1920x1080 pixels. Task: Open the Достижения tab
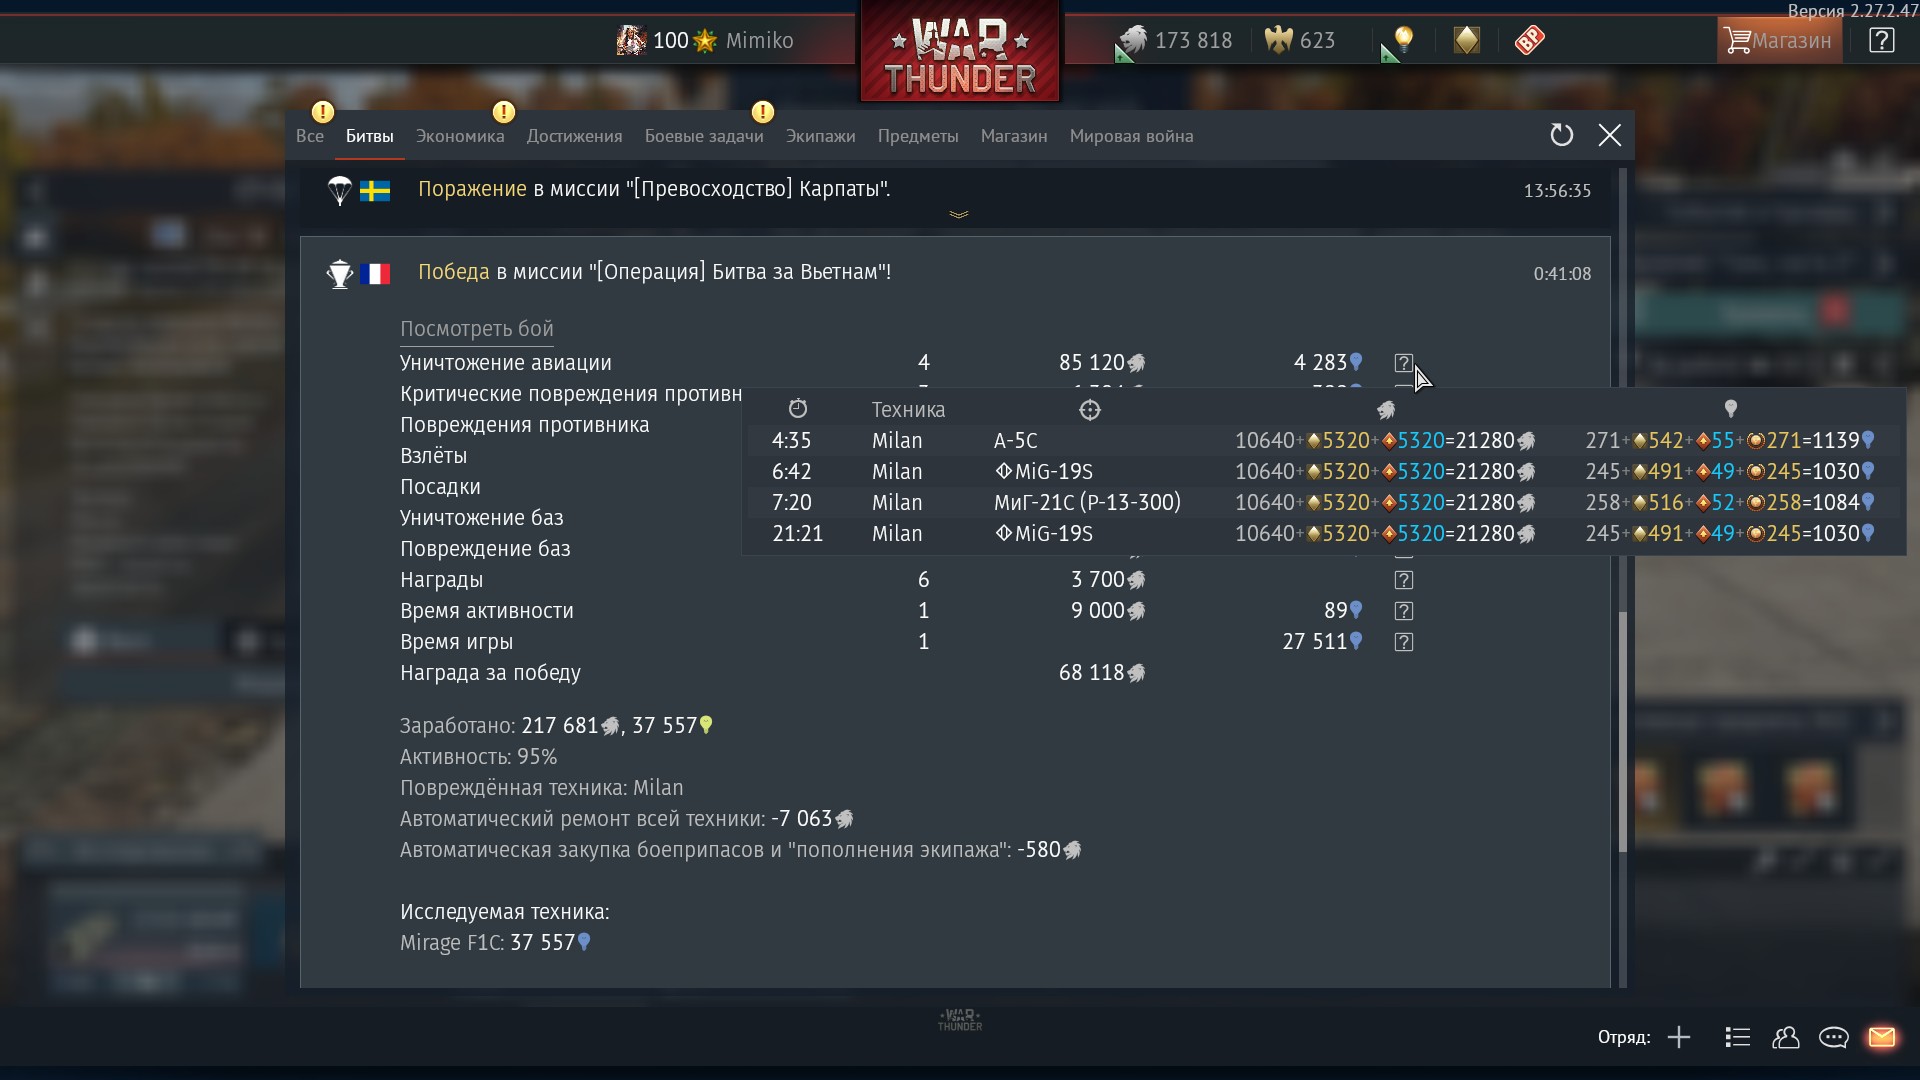[x=574, y=136]
